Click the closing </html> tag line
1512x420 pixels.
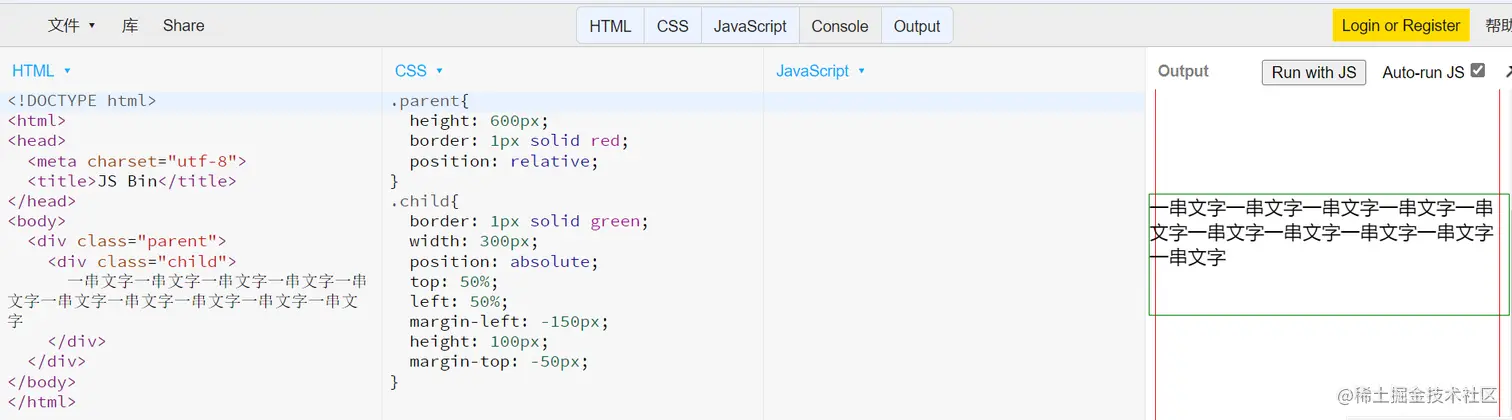tap(42, 401)
